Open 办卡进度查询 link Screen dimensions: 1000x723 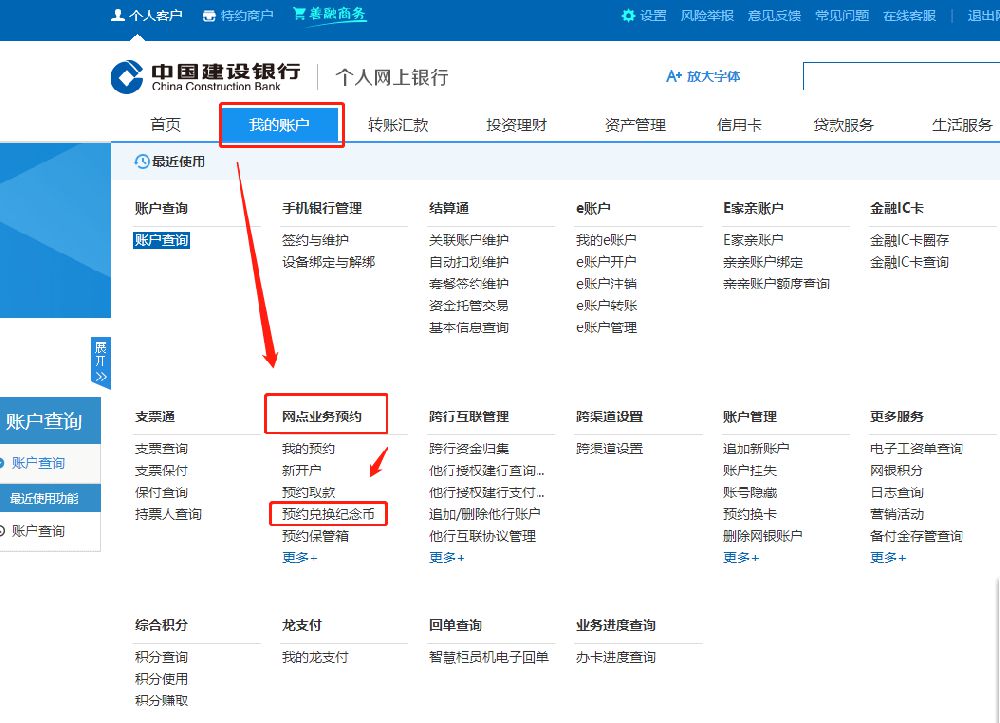point(615,657)
